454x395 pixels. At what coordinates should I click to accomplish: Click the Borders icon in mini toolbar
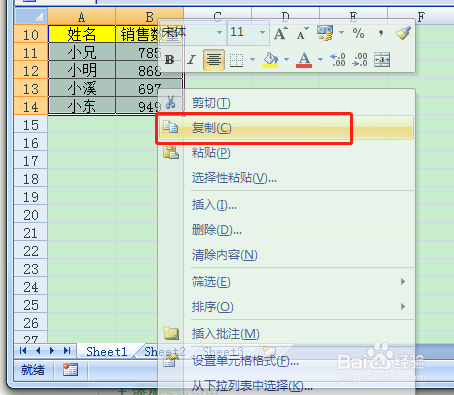237,60
